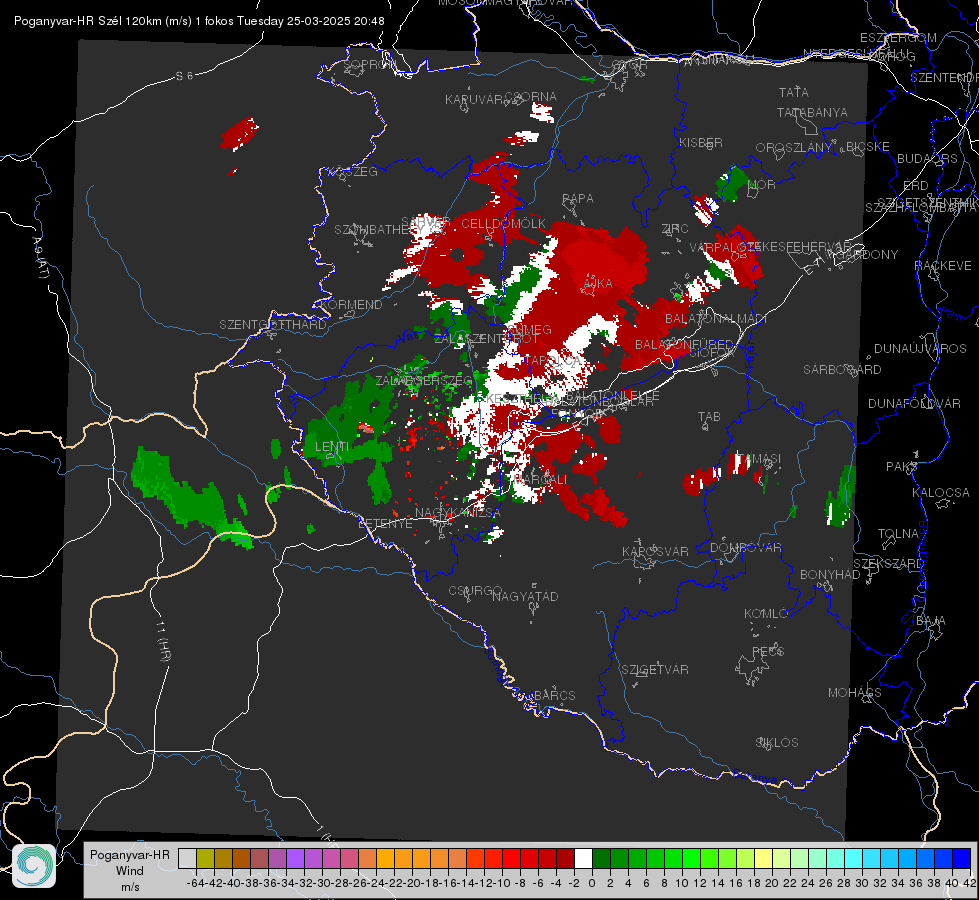Select the PAKS town label
979x900 pixels.
click(x=901, y=467)
